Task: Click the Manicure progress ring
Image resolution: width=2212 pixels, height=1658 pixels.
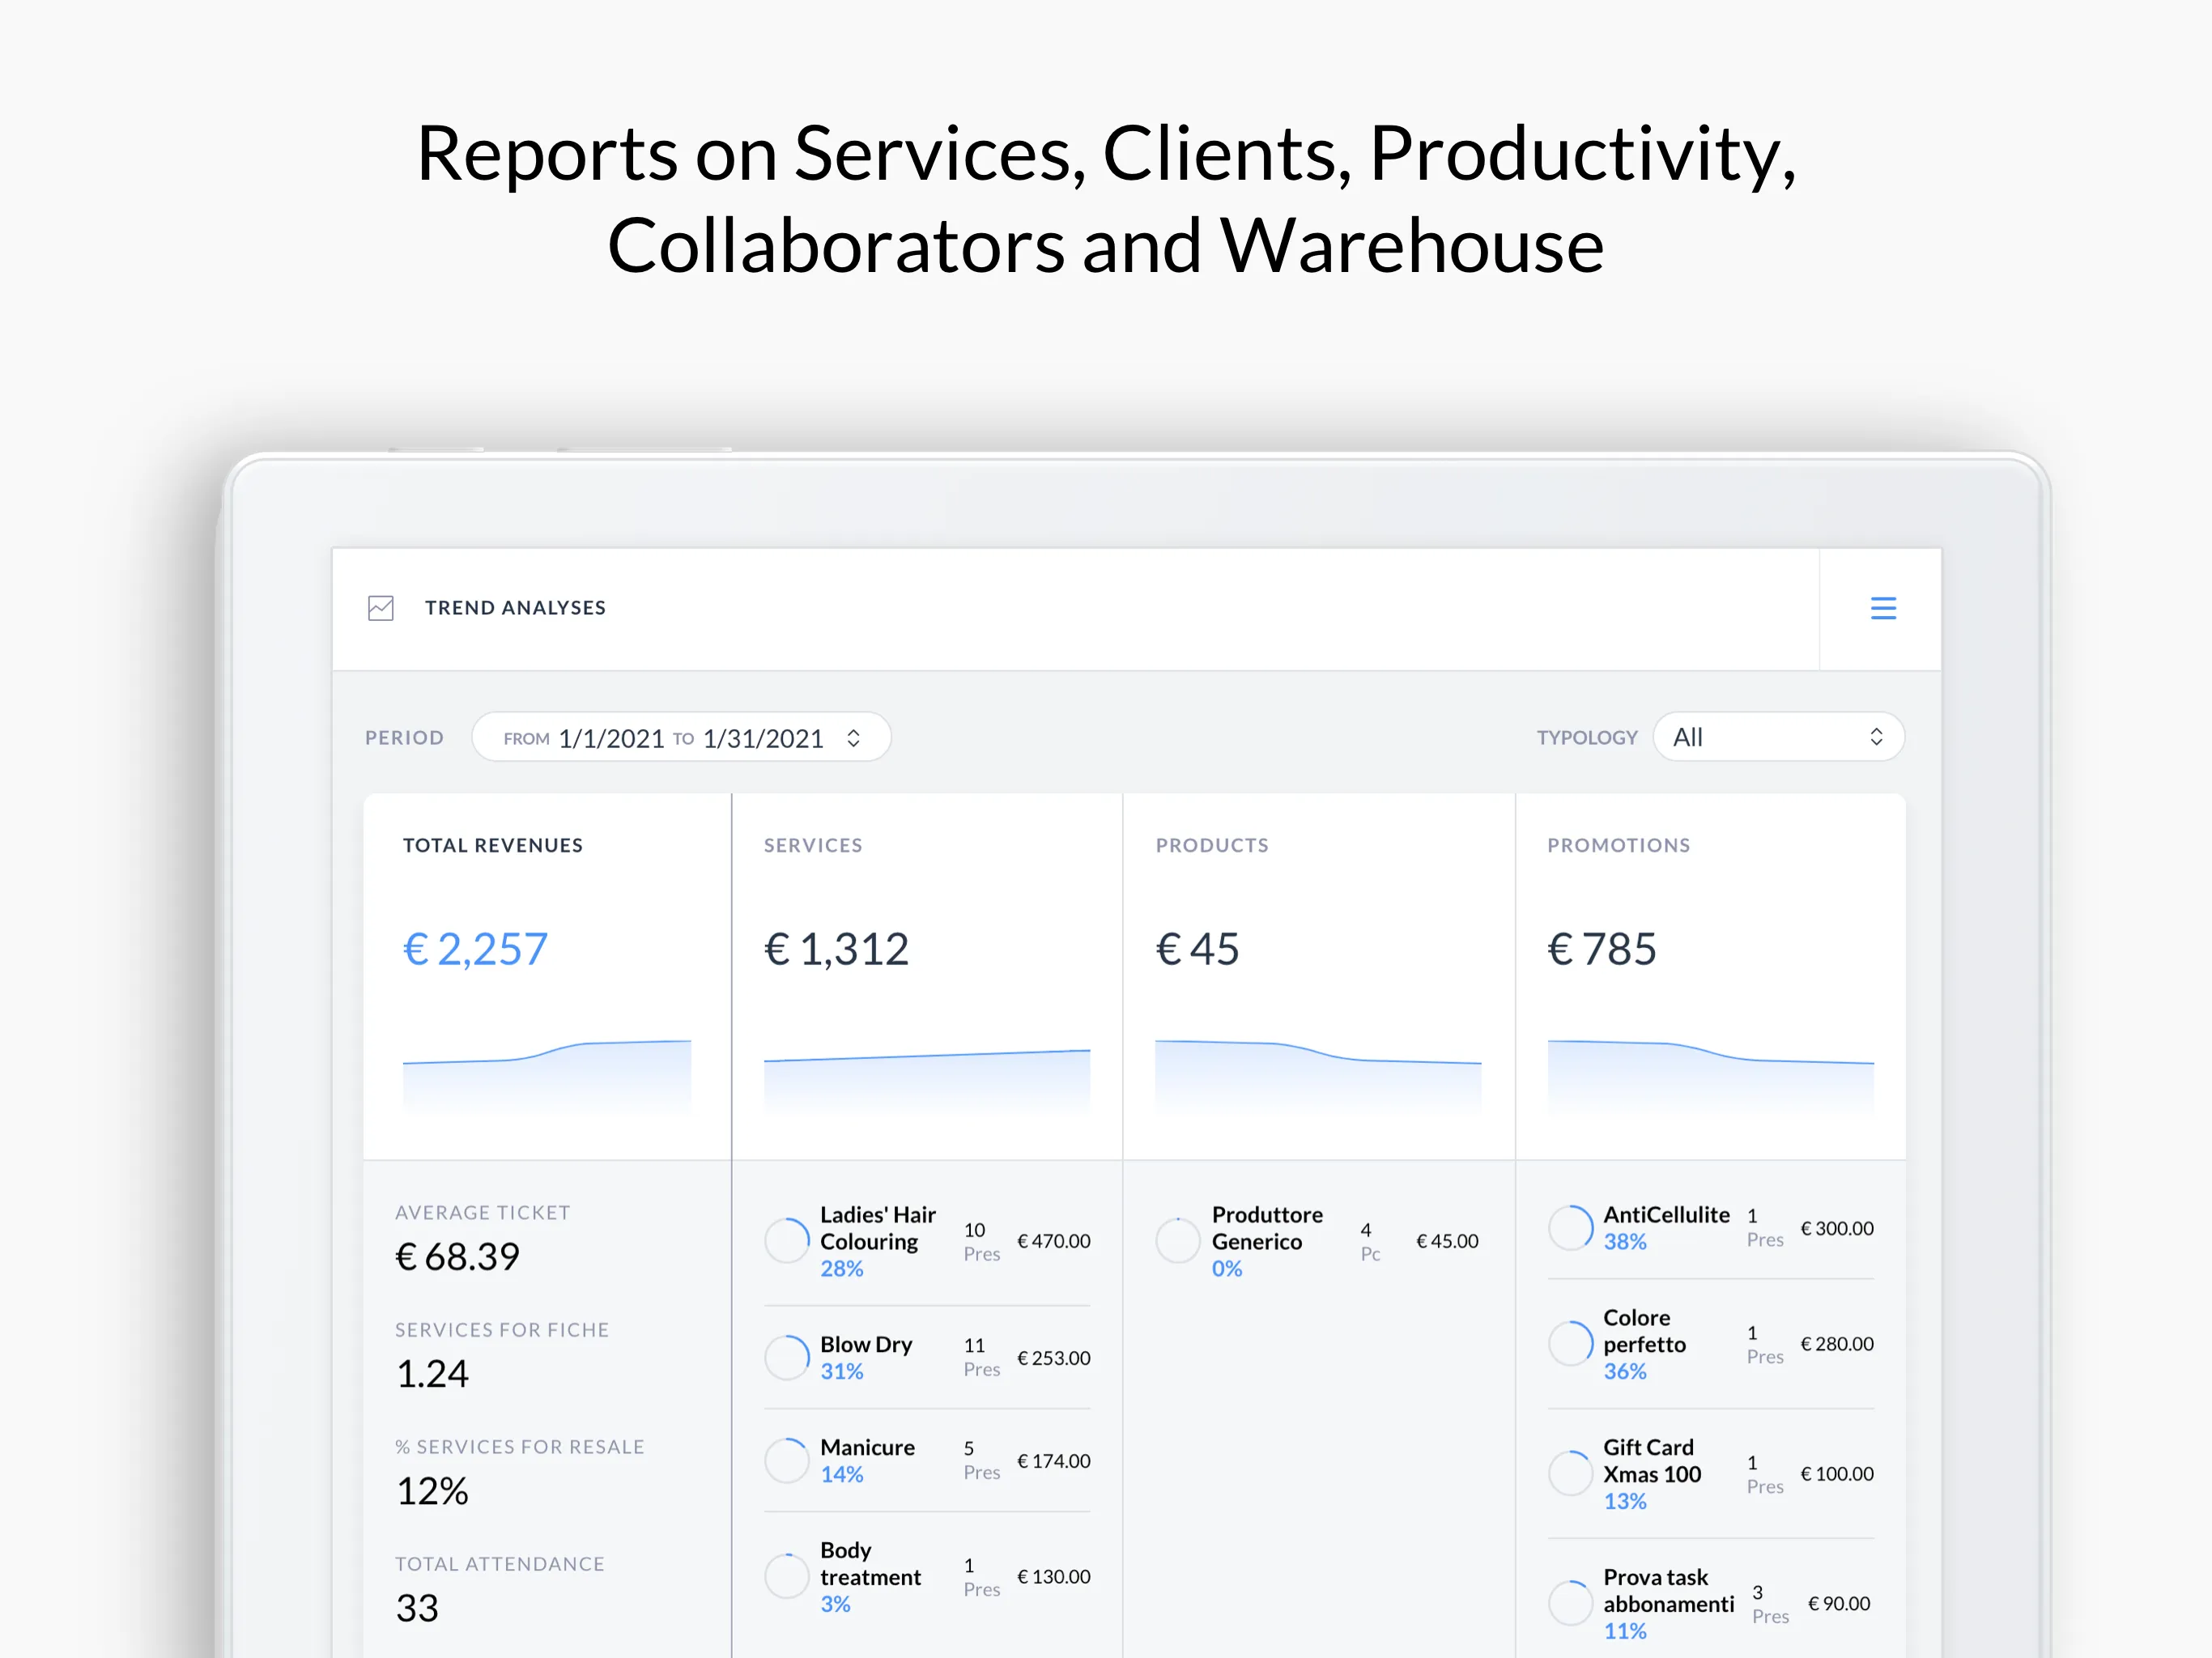Action: point(787,1461)
